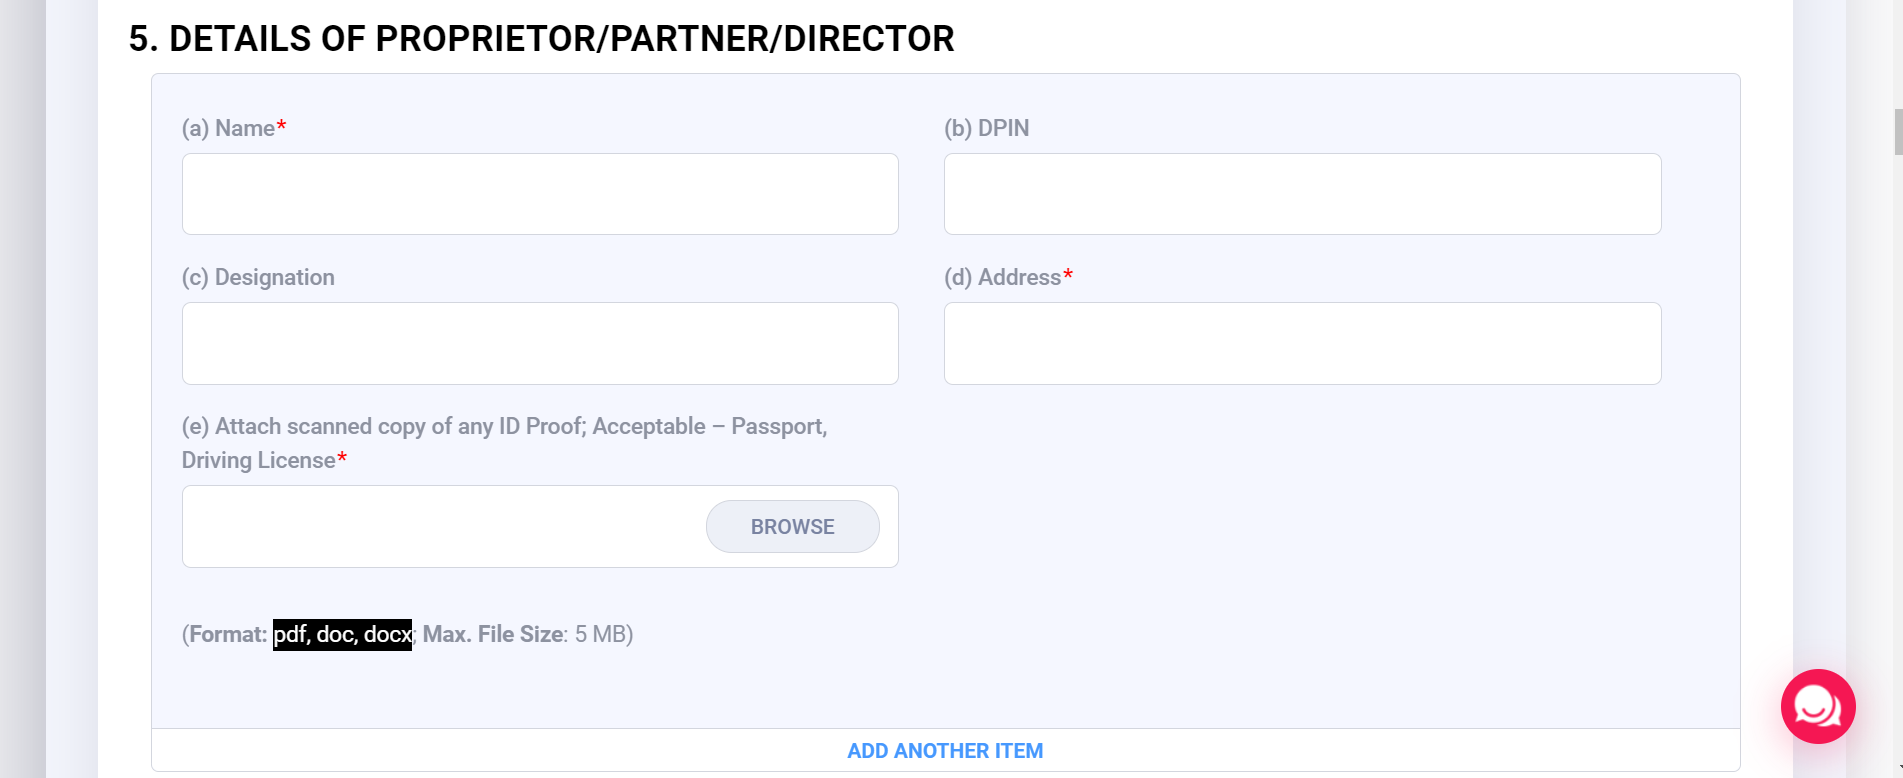Focus the DPIN text box
This screenshot has height=778, width=1903.
pyautogui.click(x=1302, y=194)
